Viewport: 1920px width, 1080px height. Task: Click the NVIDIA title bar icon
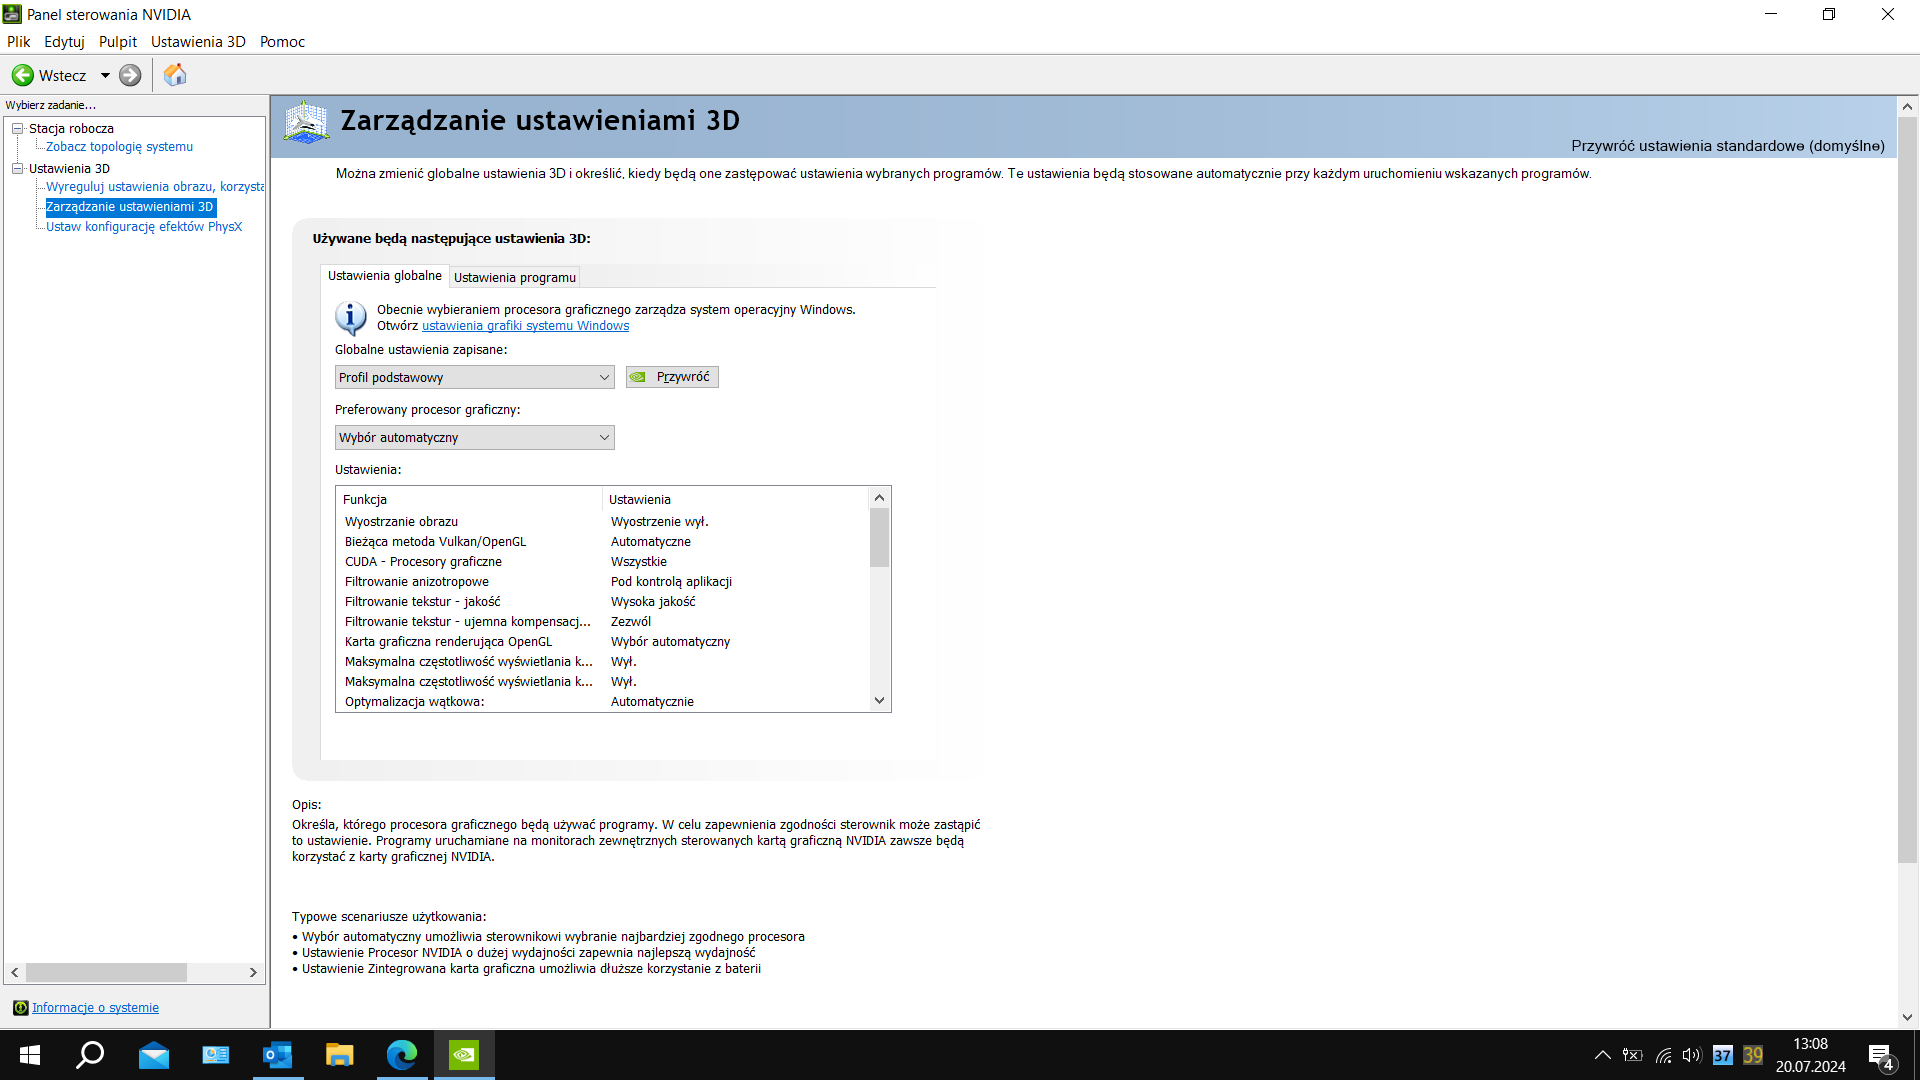click(12, 14)
